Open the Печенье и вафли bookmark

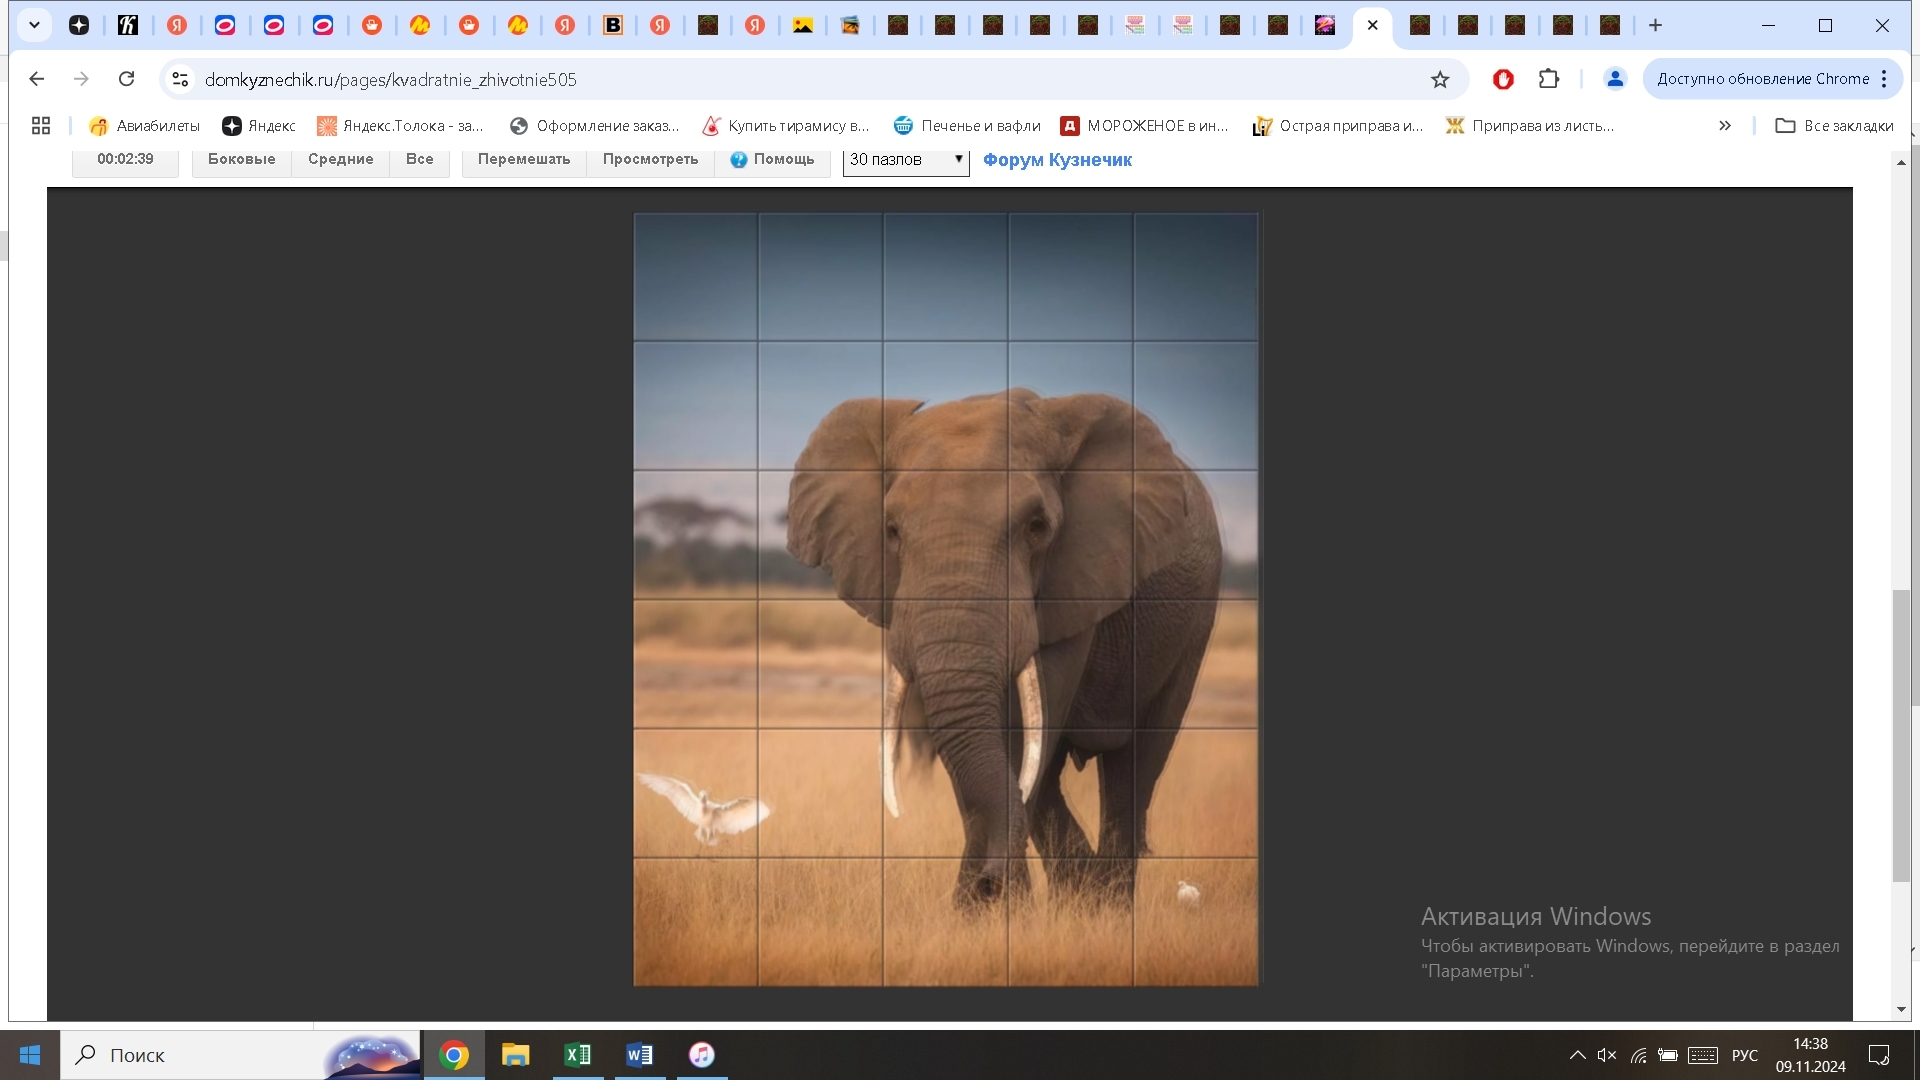tap(967, 126)
